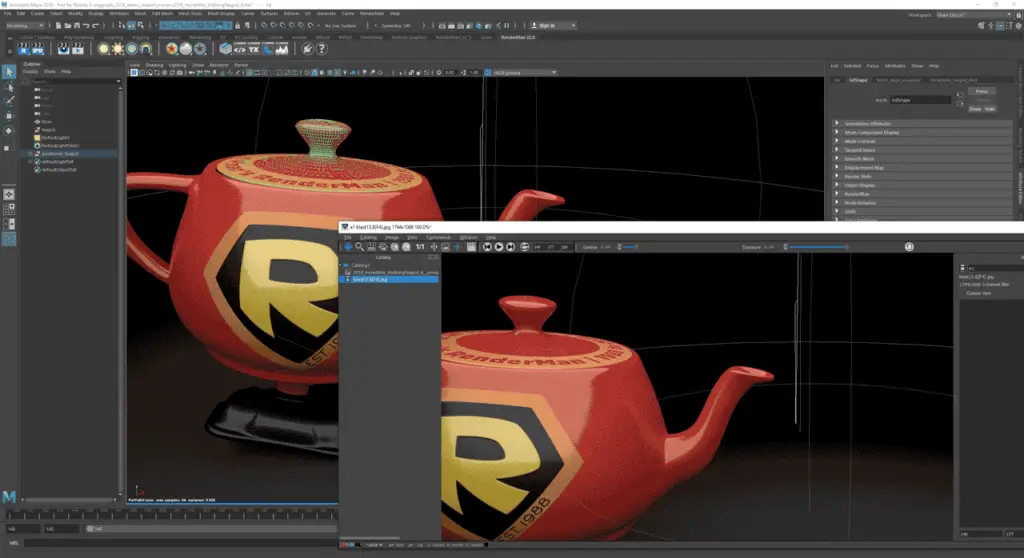Expand the Object Display section

tap(924, 186)
